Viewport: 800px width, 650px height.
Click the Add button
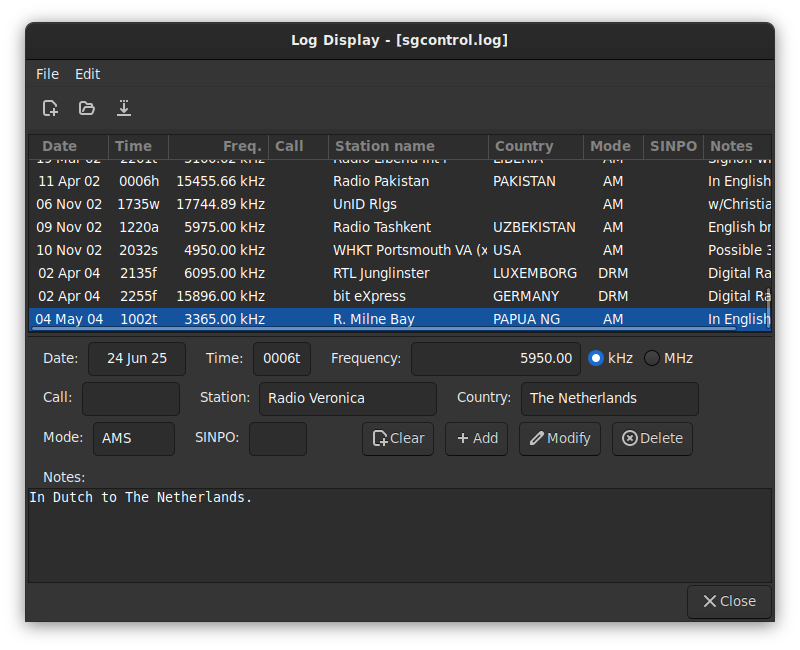477,438
